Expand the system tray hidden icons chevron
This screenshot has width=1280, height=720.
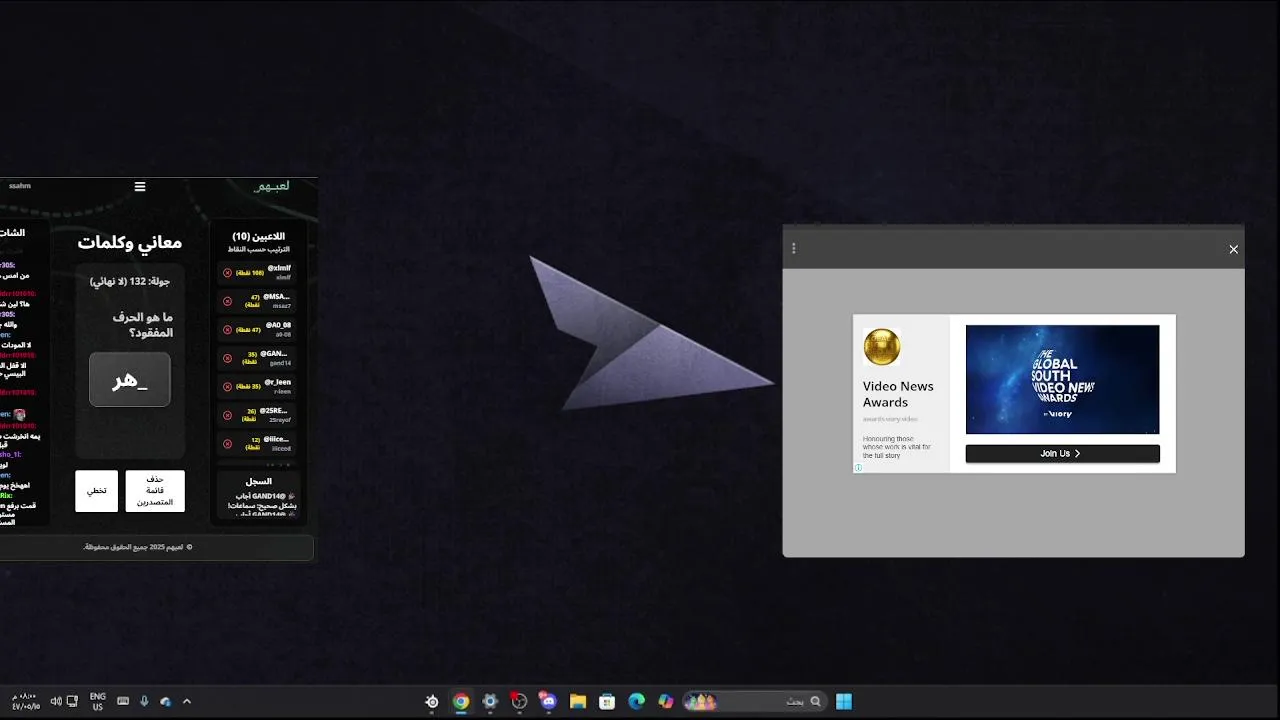pos(186,702)
